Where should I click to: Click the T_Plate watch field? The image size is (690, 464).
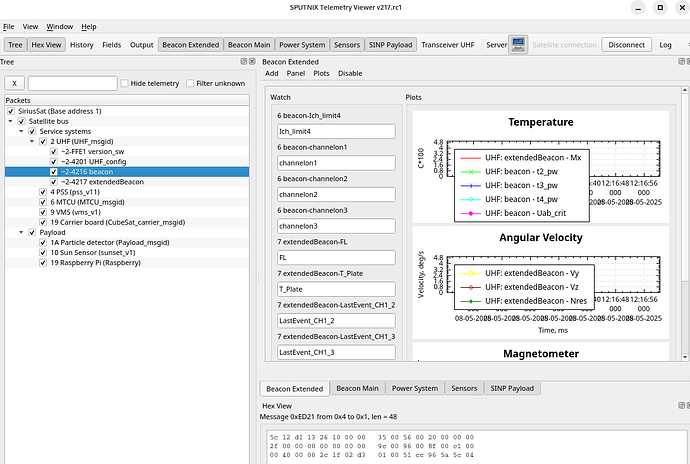tap(337, 289)
